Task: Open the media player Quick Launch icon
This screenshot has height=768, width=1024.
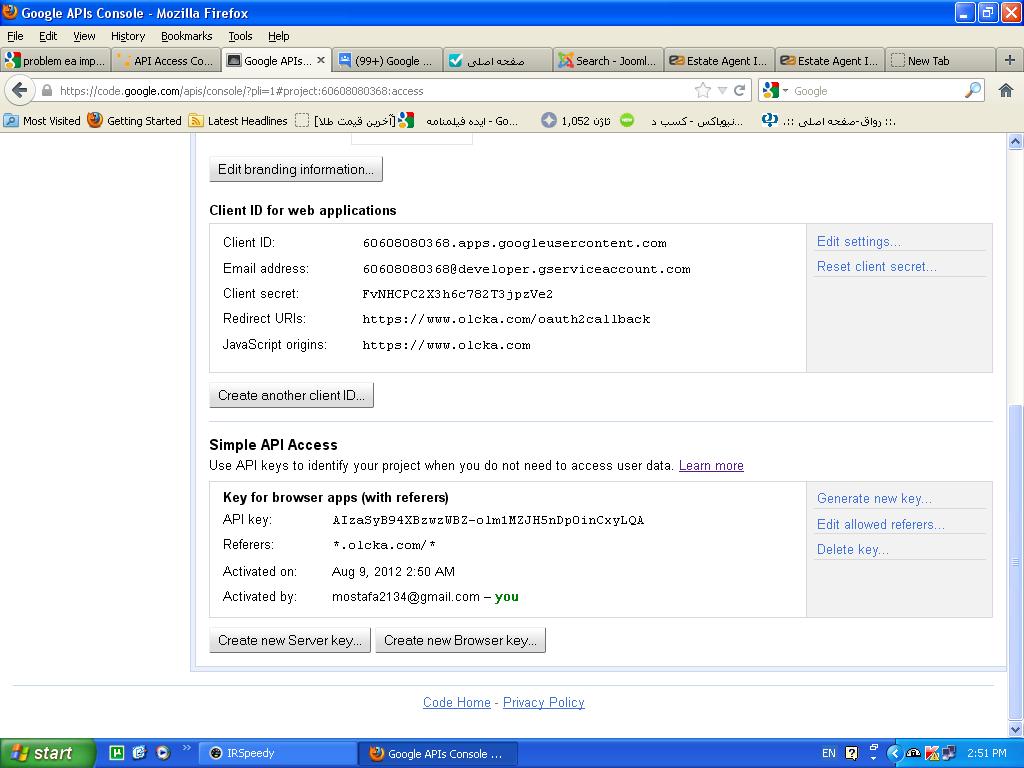Action: point(163,753)
